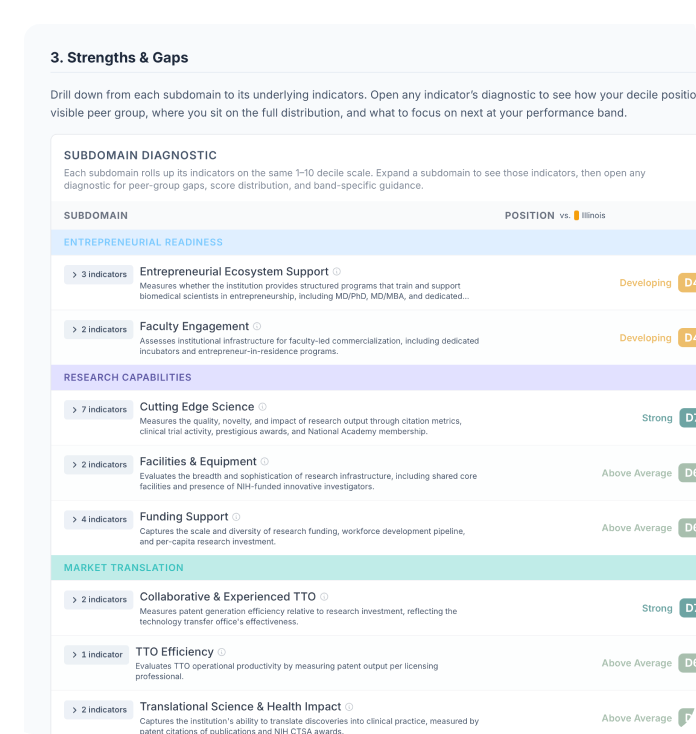Click the Market Translation section header
Image resolution: width=696 pixels, height=734 pixels.
(x=123, y=568)
